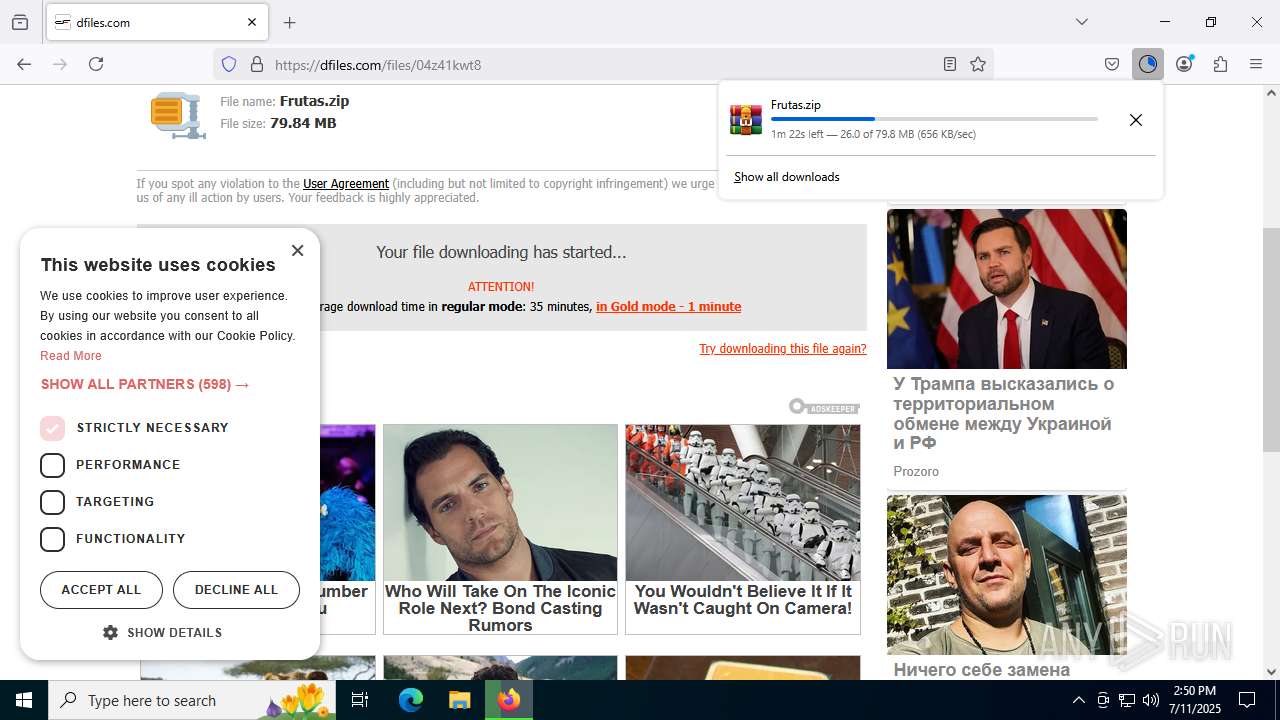
Task: Open the User Agreement link
Action: [x=346, y=184]
